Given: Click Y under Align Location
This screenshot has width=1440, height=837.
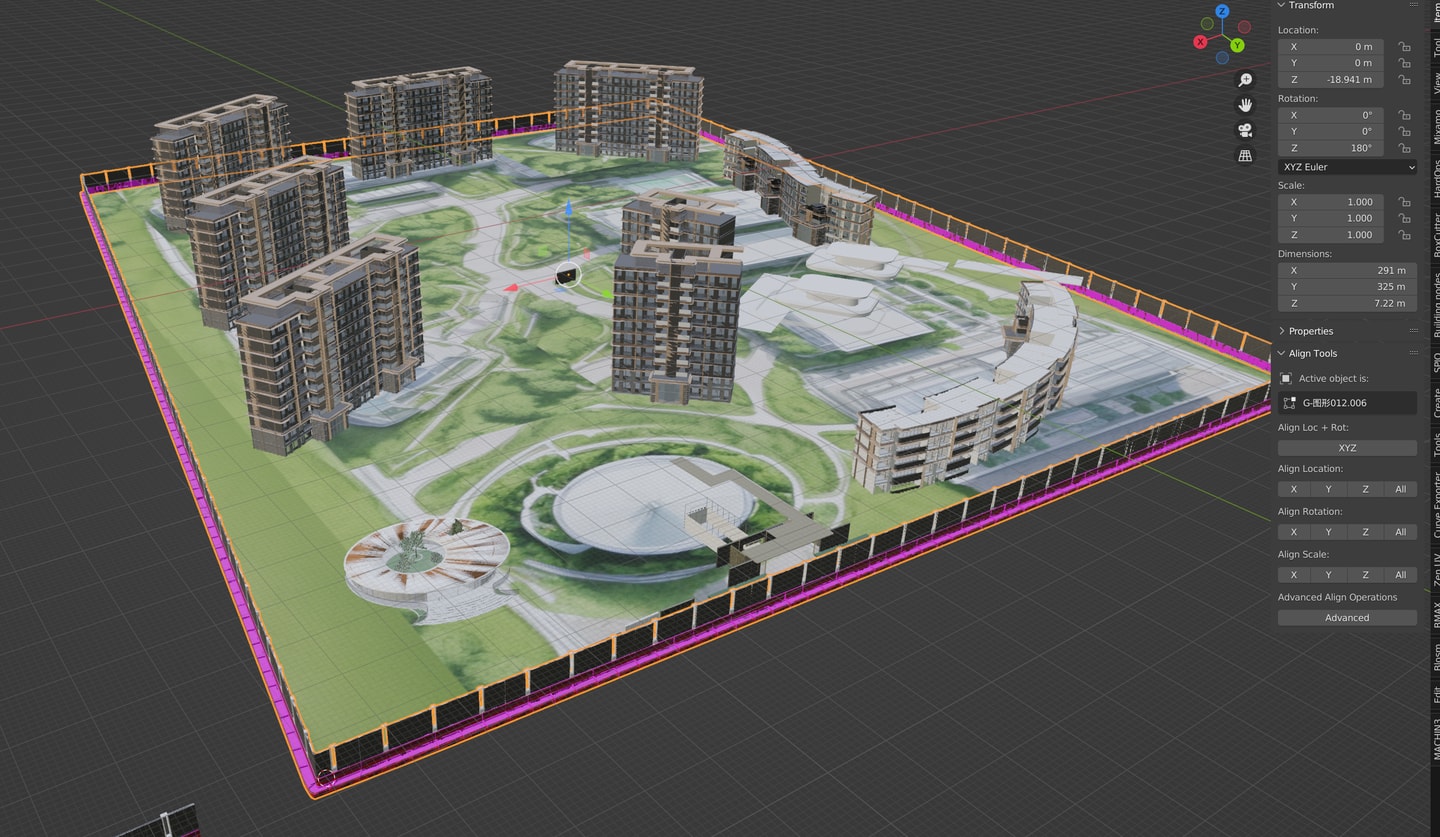Looking at the screenshot, I should coord(1328,489).
